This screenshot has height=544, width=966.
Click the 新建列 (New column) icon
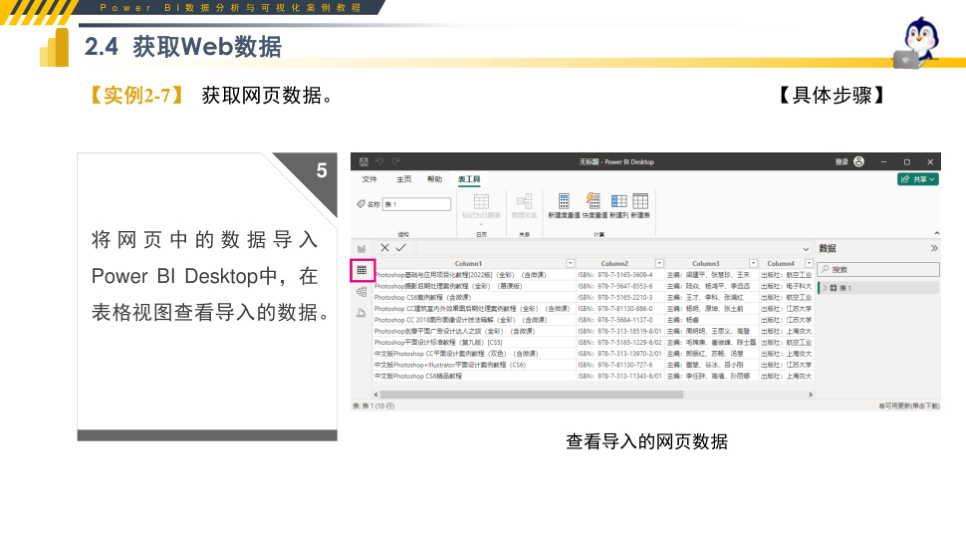[x=619, y=201]
